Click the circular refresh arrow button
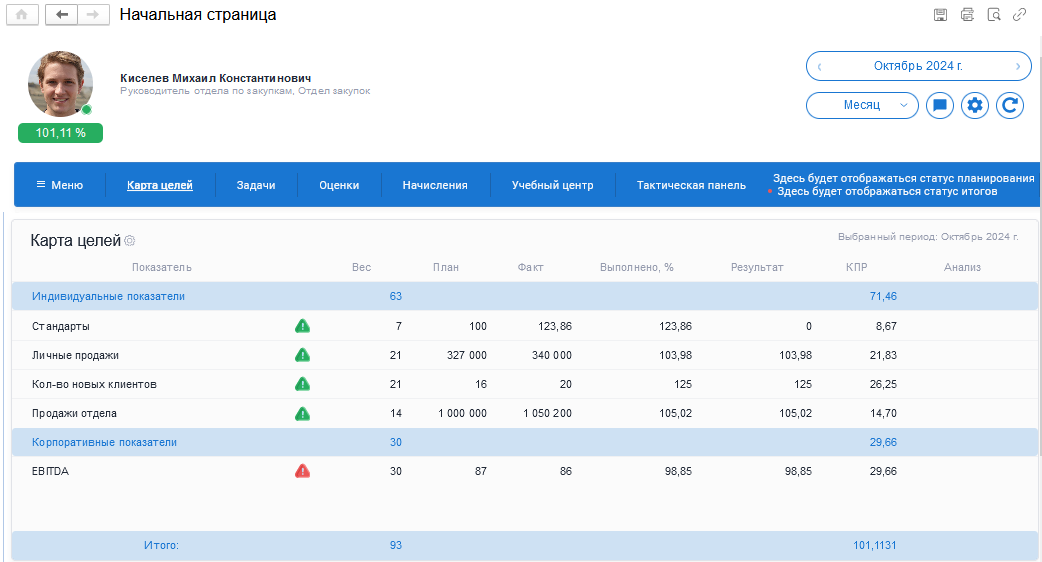 (x=1010, y=105)
